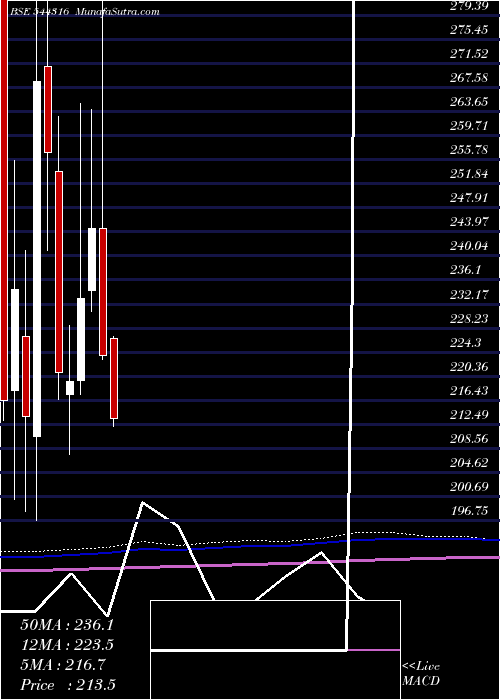The image size is (500, 700).
Task: Click the 243.97 price axis label
Action: (470, 222)
